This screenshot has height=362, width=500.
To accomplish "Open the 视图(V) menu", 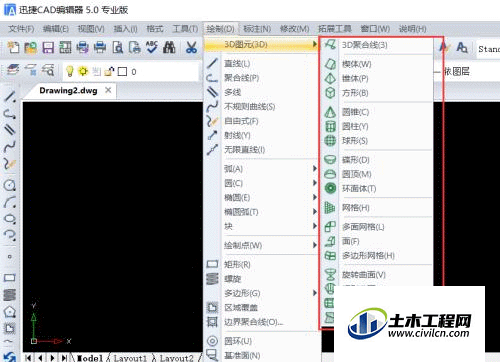I will tap(91, 29).
